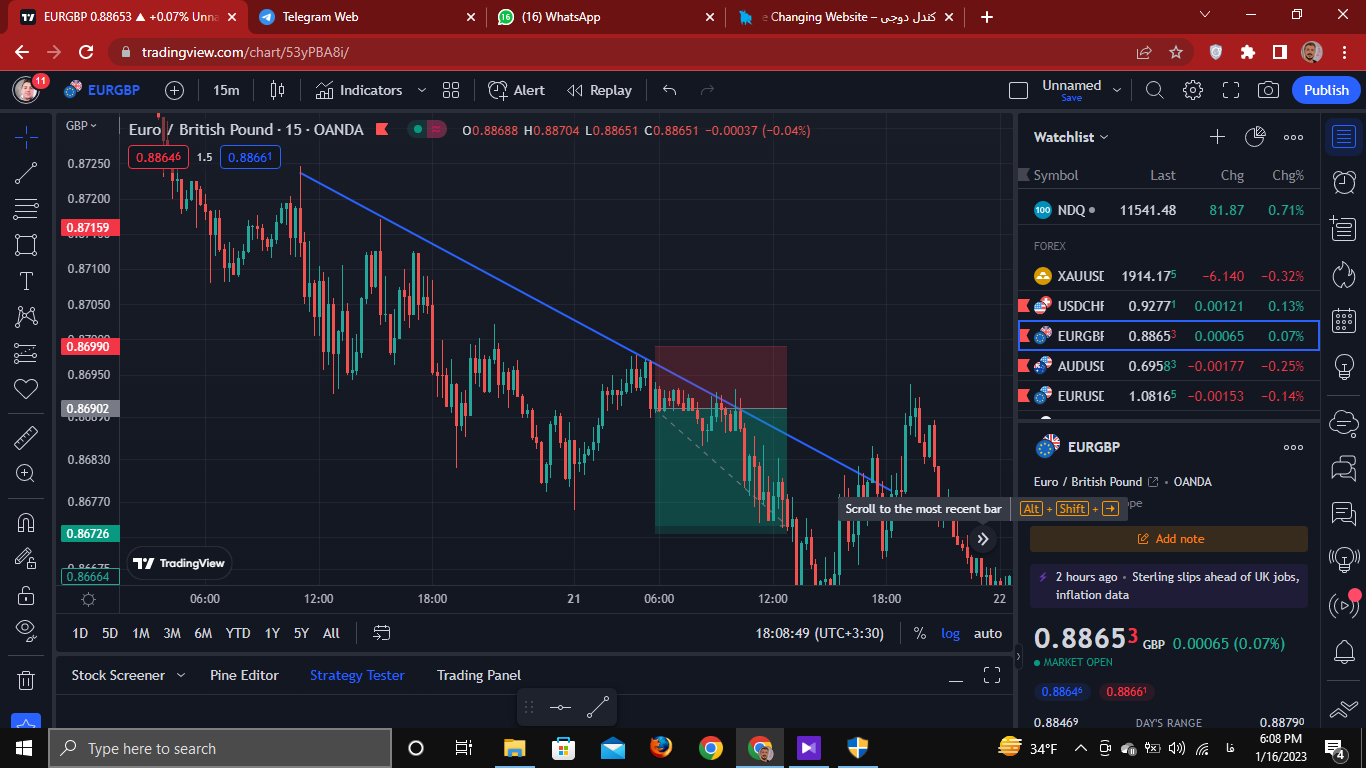This screenshot has width=1366, height=768.
Task: Click the Add note button
Action: pos(1169,539)
